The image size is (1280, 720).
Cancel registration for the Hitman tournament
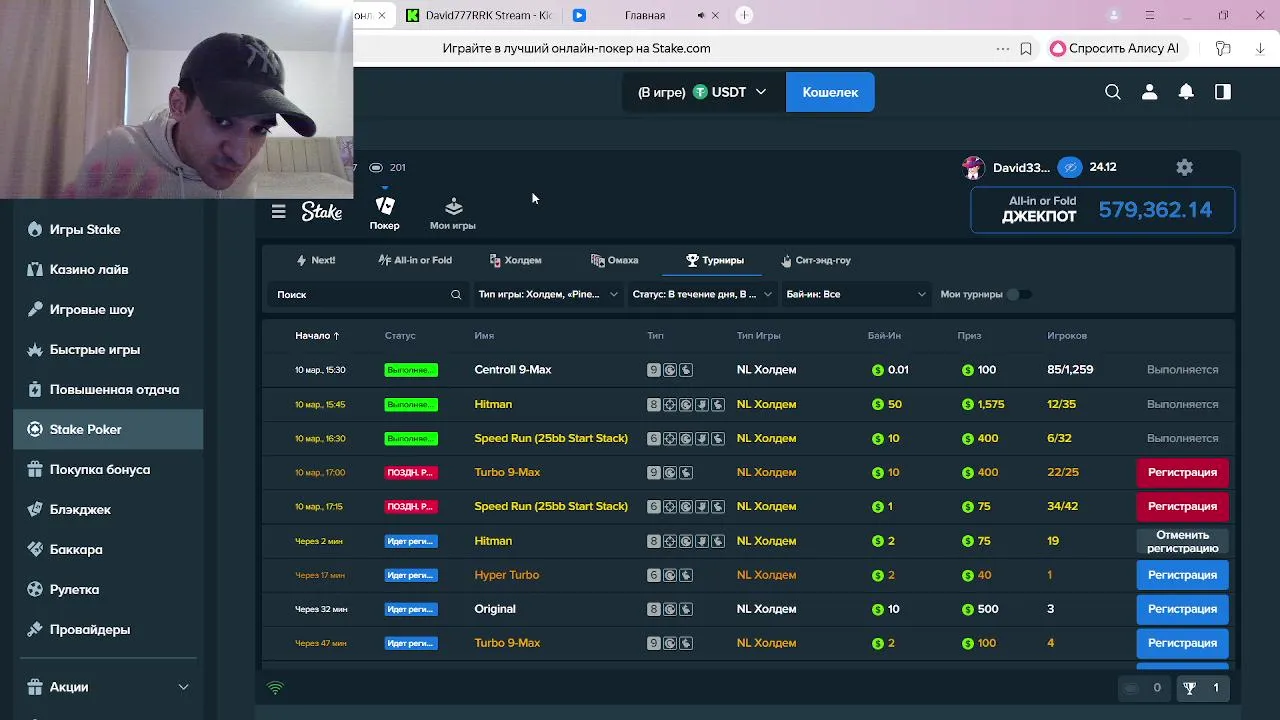pos(1182,541)
